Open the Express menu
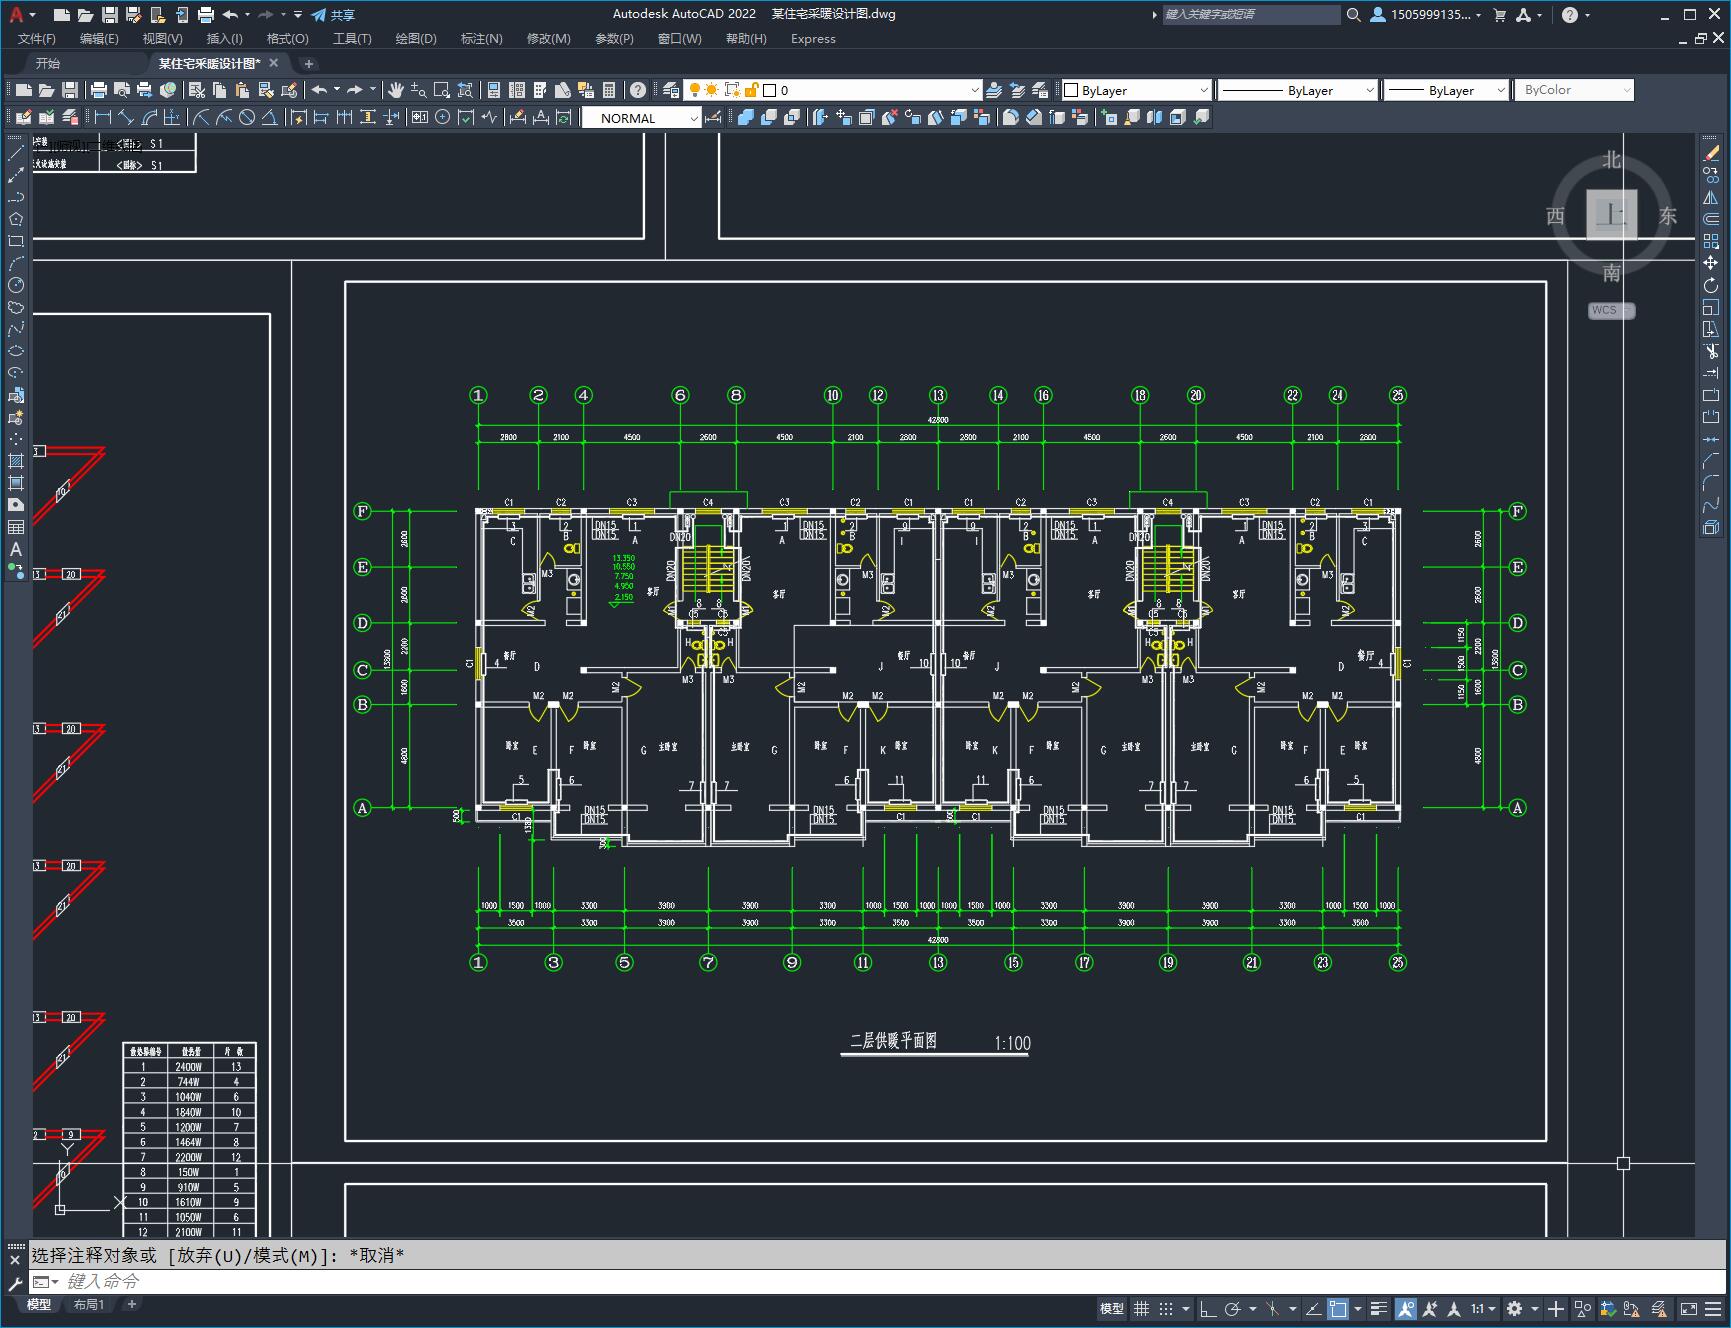This screenshot has width=1731, height=1328. (813, 39)
